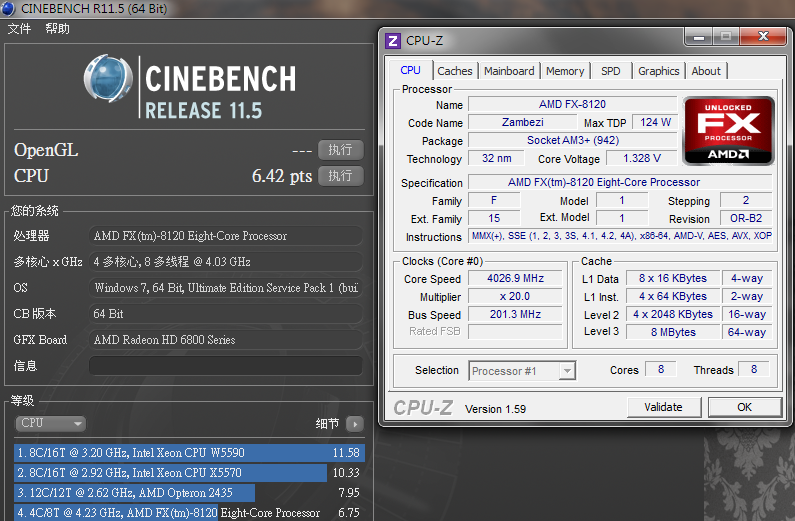Switch to the Mainboard tab
This screenshot has height=521, width=795.
(x=509, y=71)
